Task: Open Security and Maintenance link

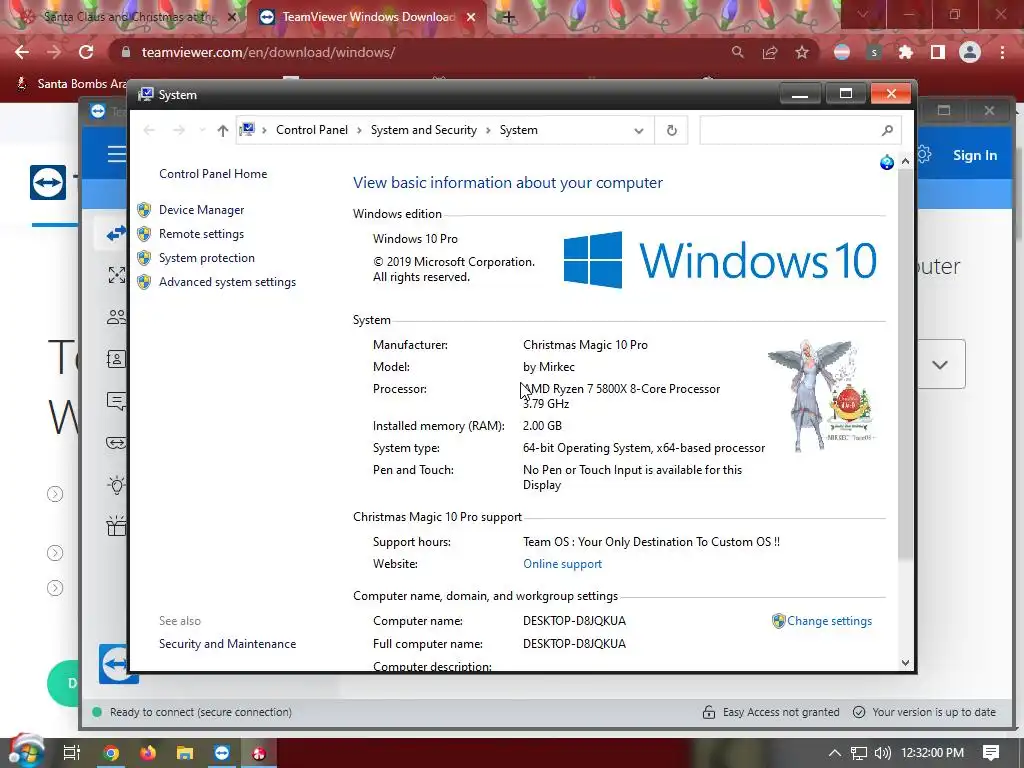Action: [x=227, y=644]
